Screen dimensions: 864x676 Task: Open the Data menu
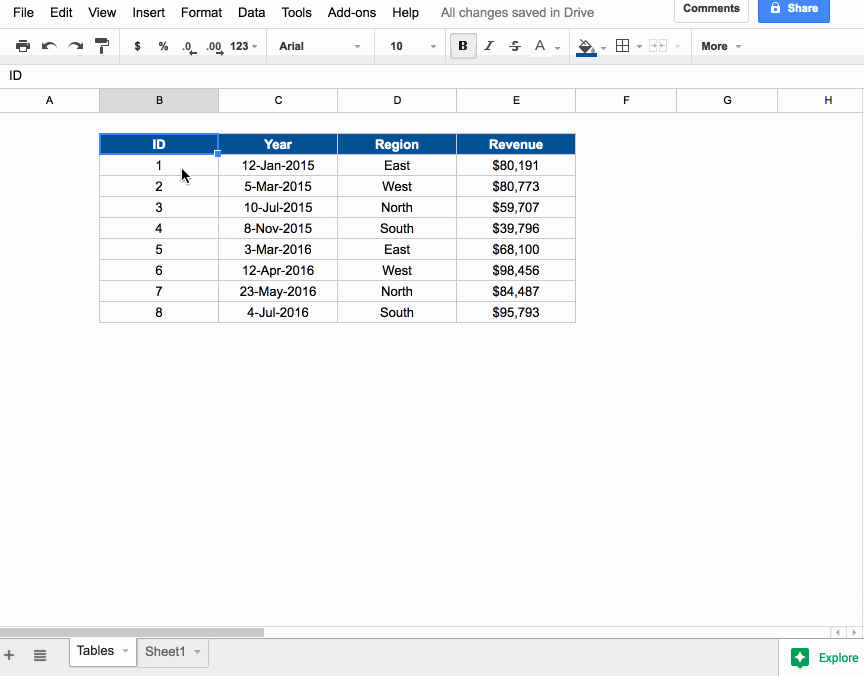pyautogui.click(x=251, y=13)
